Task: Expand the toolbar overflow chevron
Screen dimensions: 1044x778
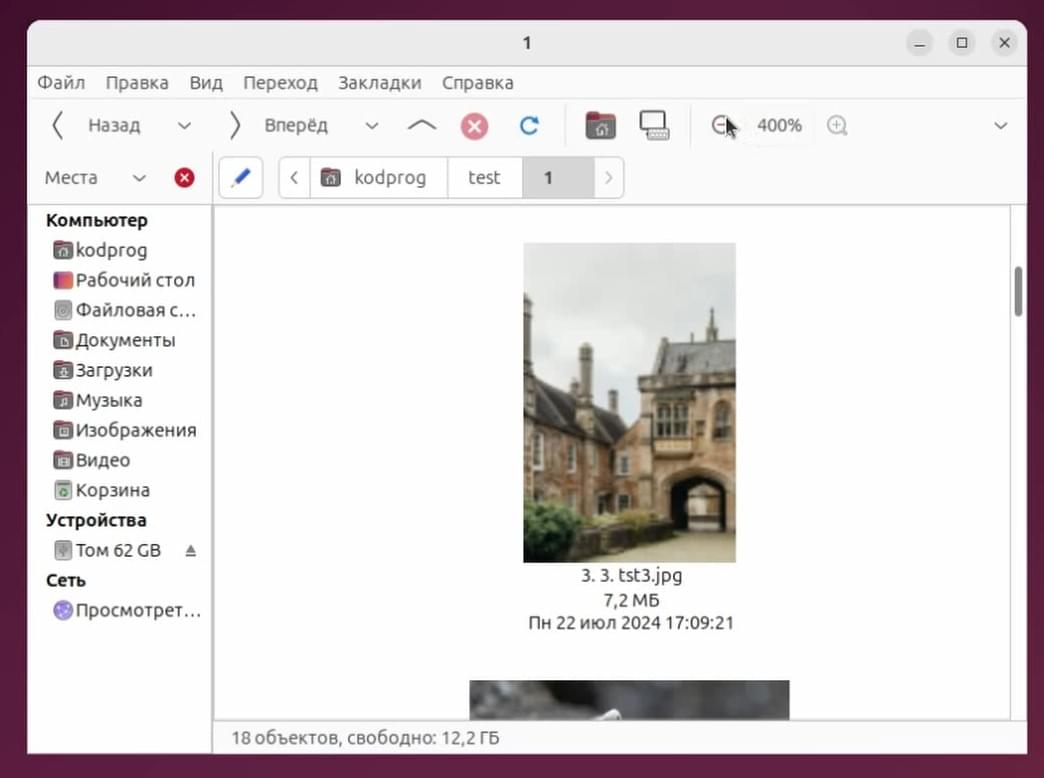Action: (1001, 125)
